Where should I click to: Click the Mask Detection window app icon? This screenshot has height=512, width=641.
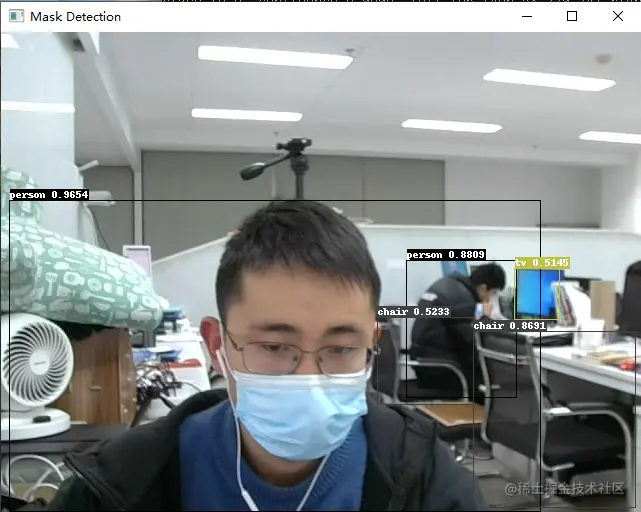[x=16, y=16]
